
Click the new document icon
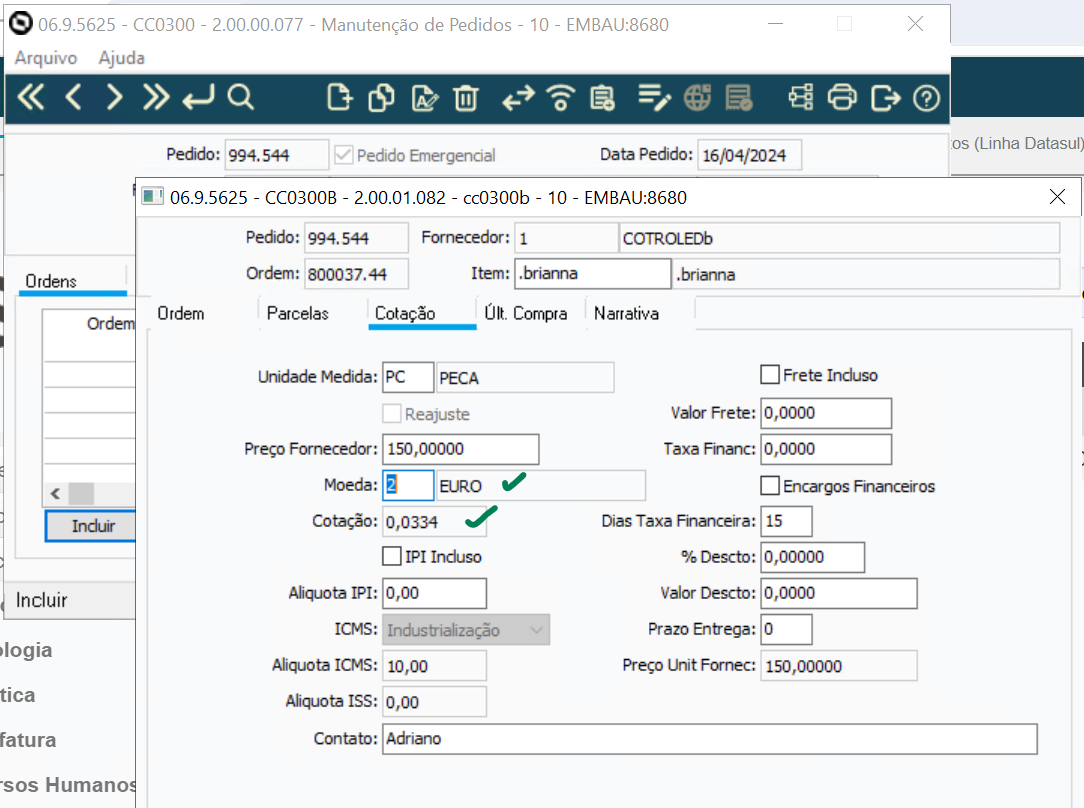340,98
